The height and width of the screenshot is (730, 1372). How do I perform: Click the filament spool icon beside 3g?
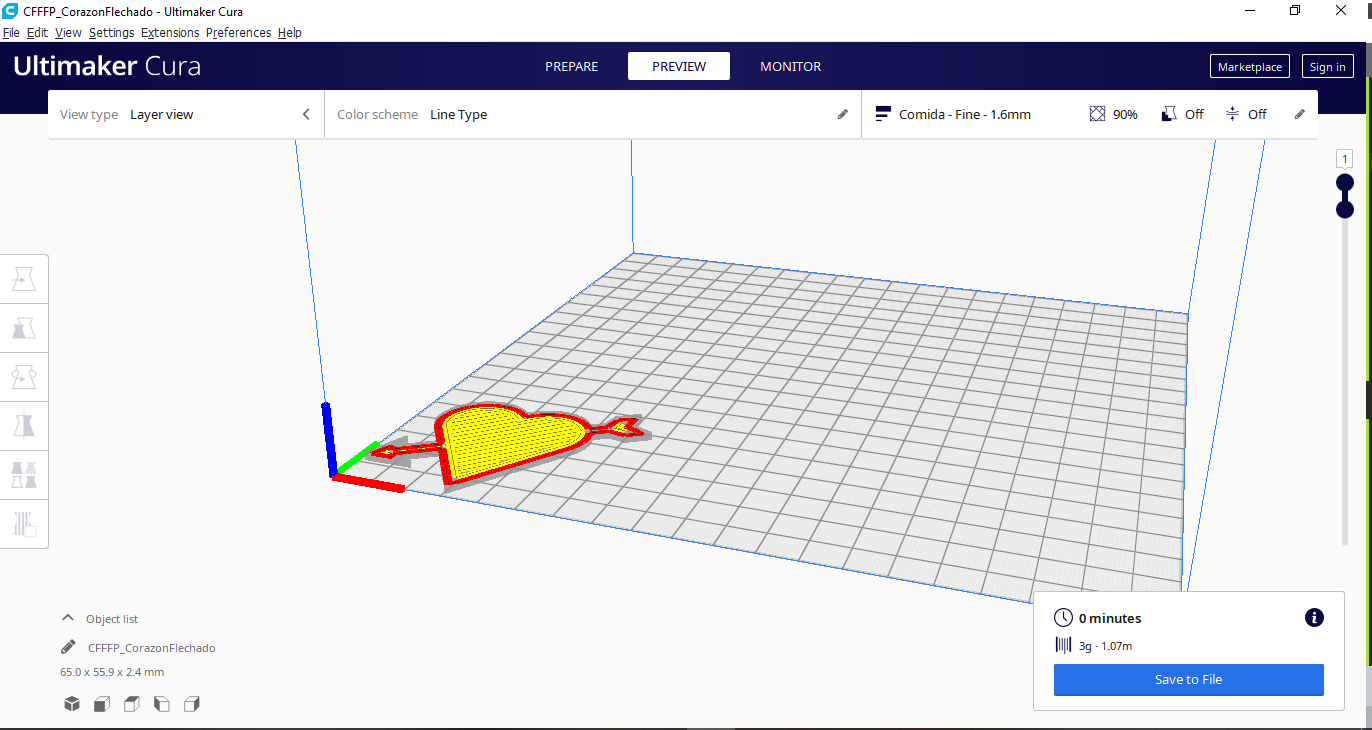(x=1063, y=646)
